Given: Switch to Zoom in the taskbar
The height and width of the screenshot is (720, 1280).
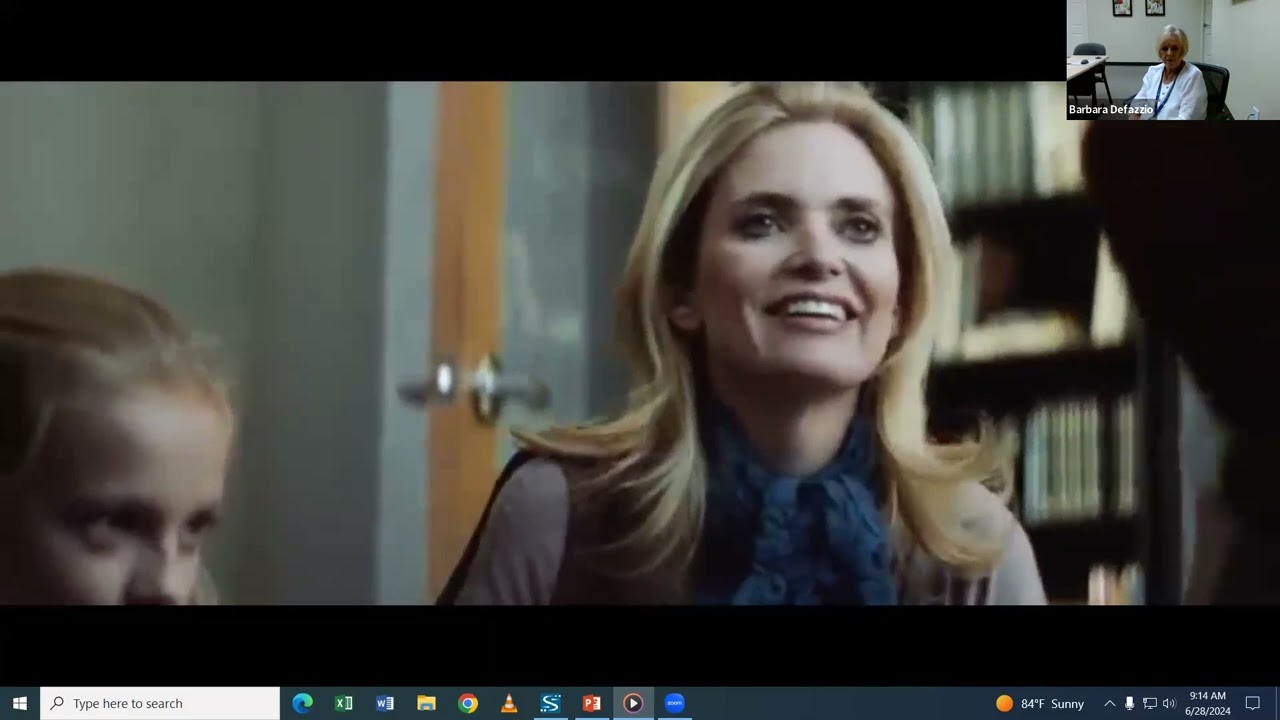Looking at the screenshot, I should (674, 703).
